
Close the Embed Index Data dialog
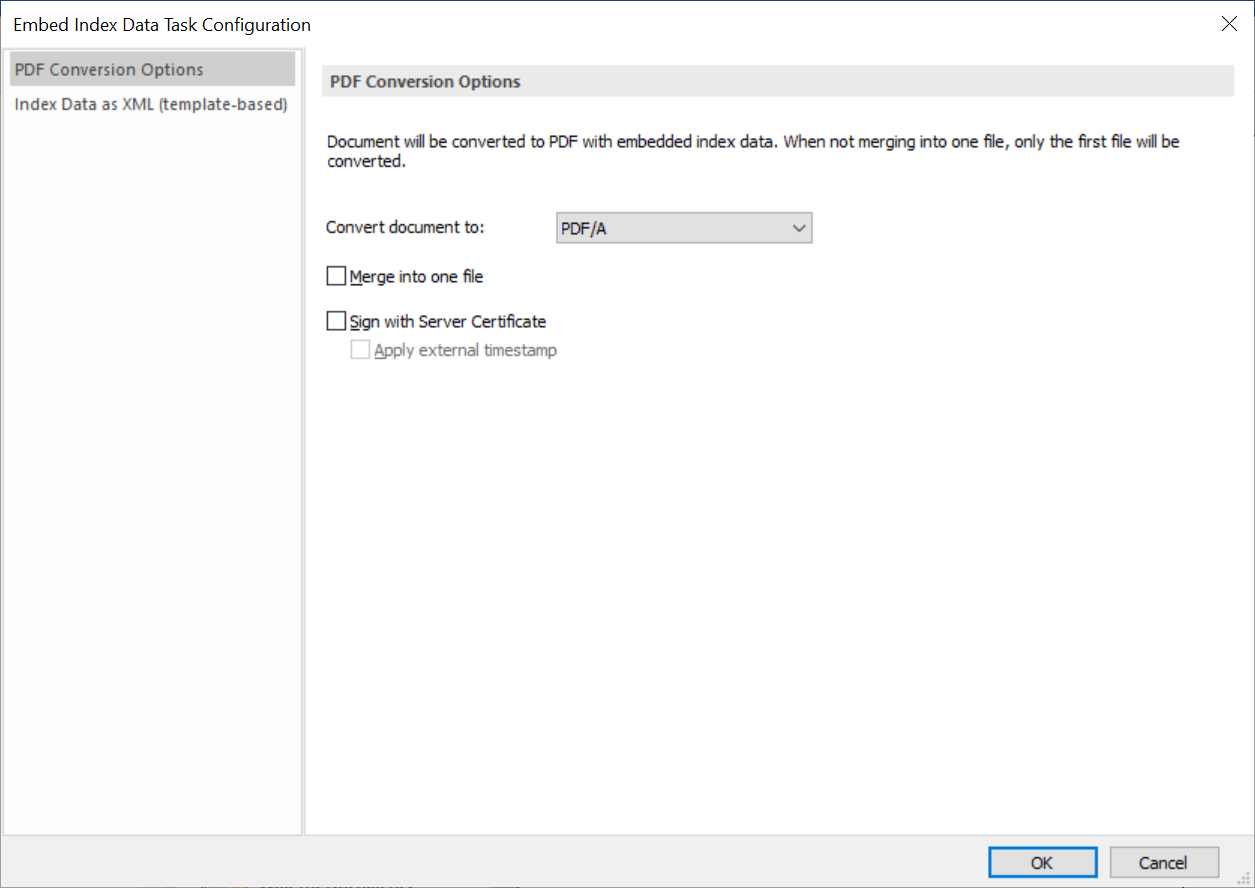click(x=1229, y=23)
